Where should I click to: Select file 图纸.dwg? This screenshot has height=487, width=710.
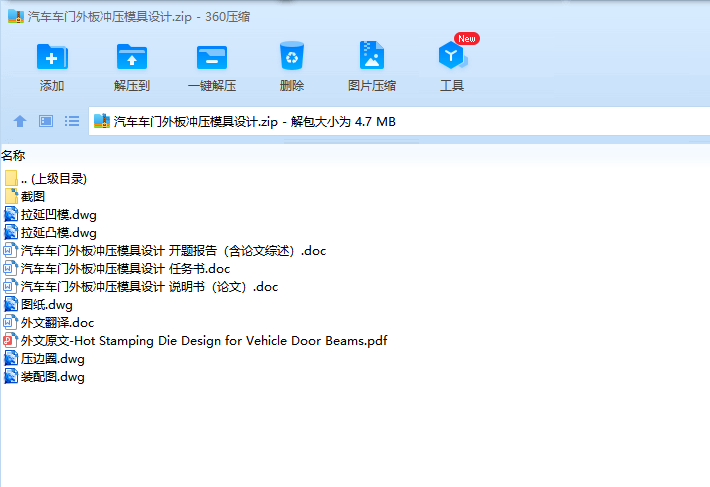click(x=38, y=305)
